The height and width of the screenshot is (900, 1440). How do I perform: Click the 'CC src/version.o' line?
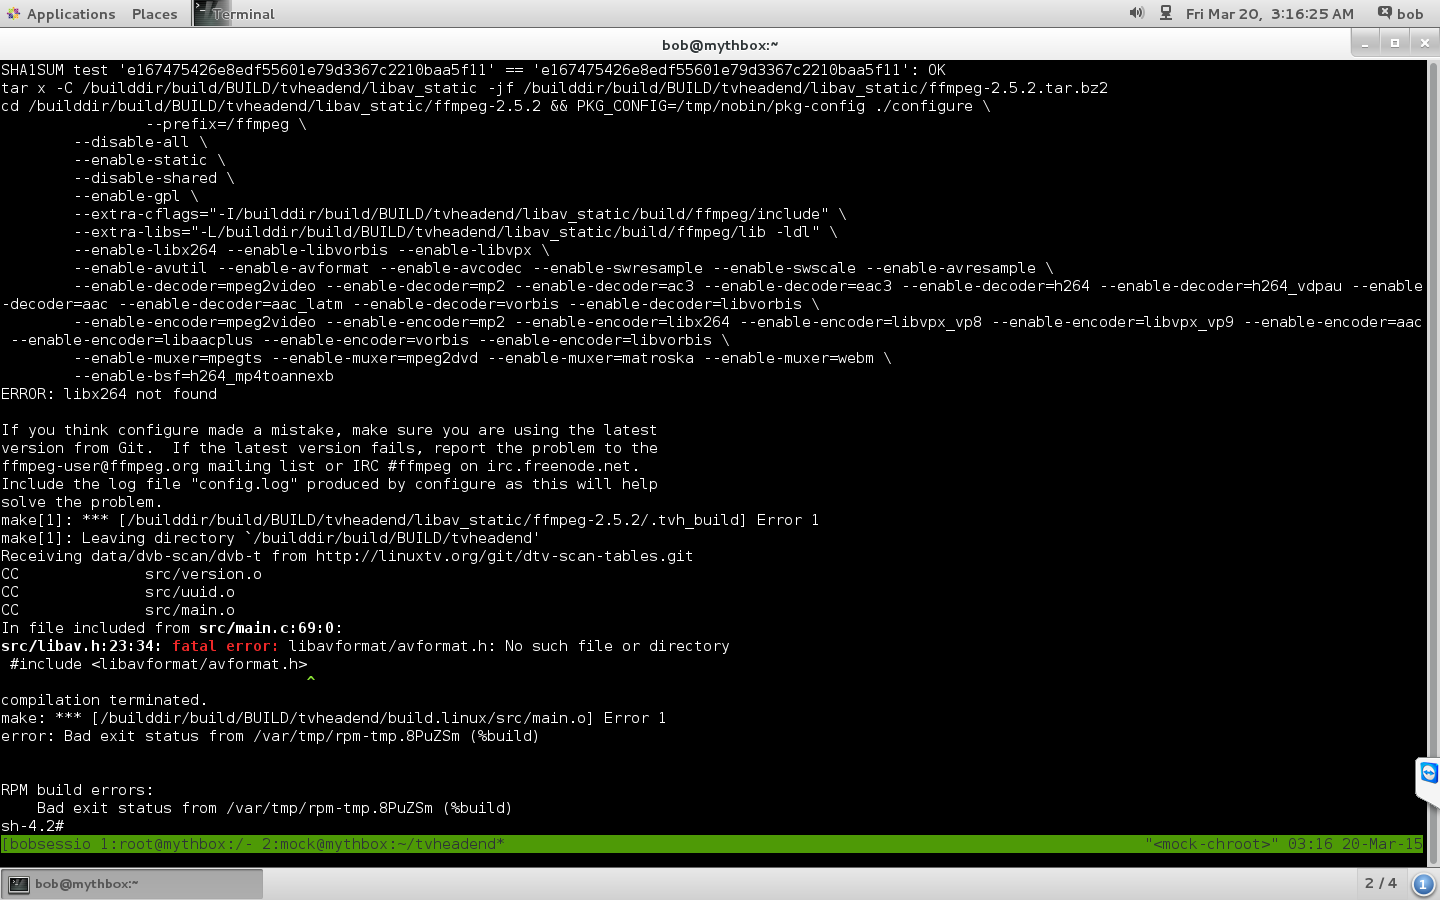tap(131, 574)
